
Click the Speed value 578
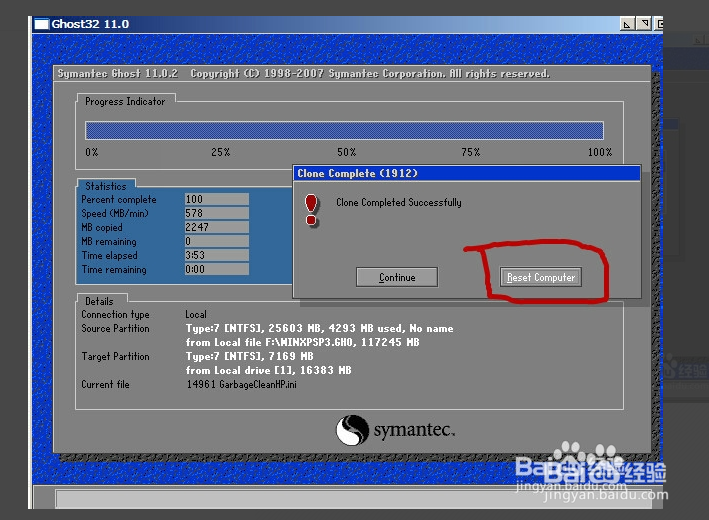[217, 213]
